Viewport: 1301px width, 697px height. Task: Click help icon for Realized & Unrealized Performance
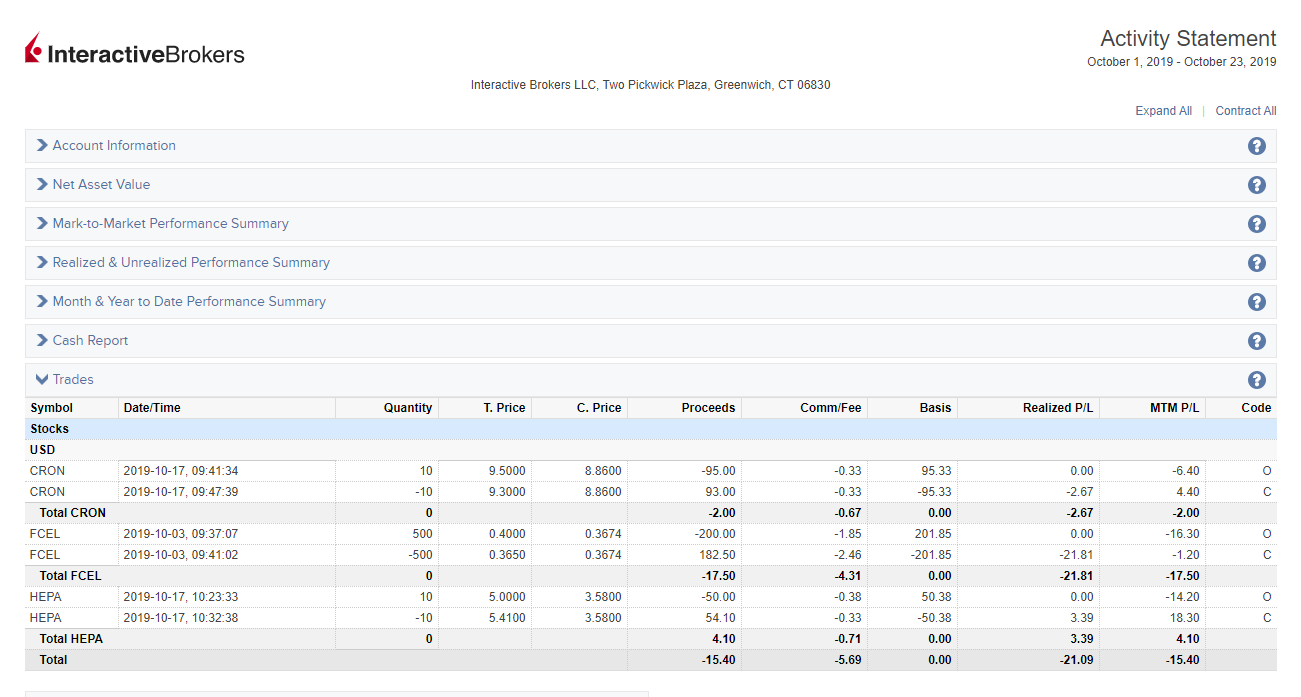[x=1256, y=263]
